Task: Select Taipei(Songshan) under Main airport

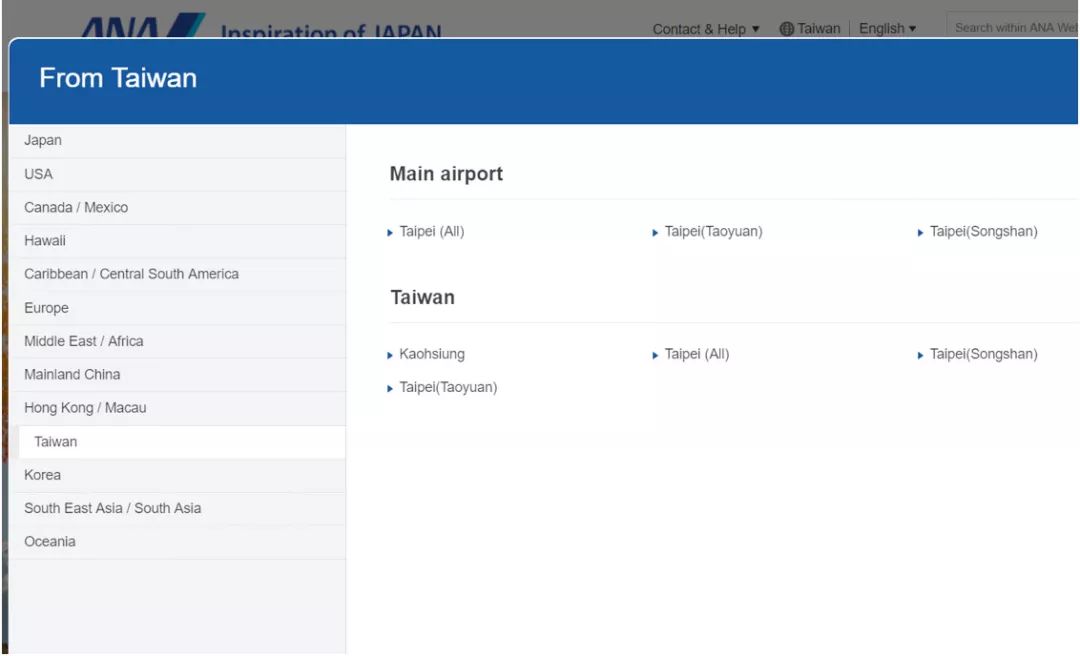Action: [983, 232]
